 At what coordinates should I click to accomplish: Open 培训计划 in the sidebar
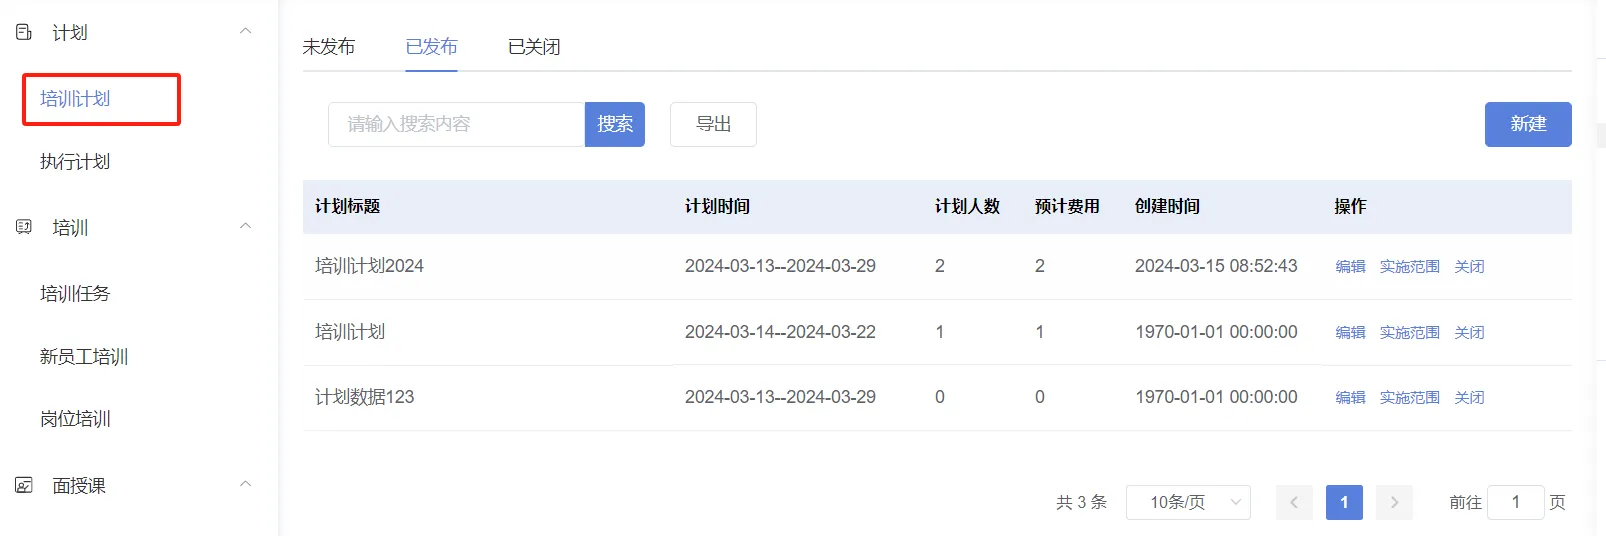coord(75,99)
